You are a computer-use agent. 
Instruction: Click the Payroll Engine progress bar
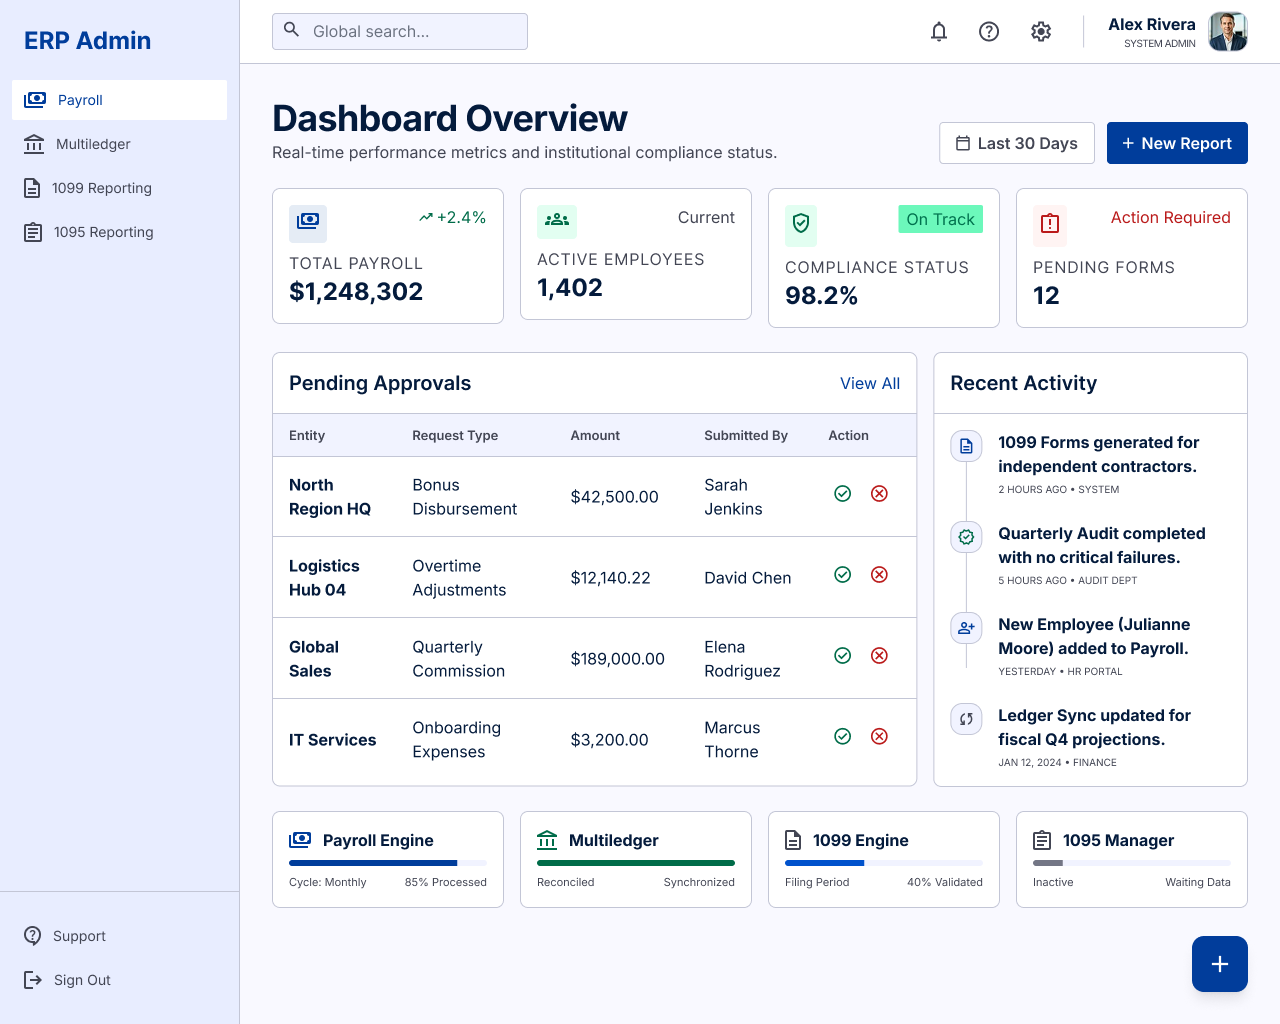click(x=388, y=863)
